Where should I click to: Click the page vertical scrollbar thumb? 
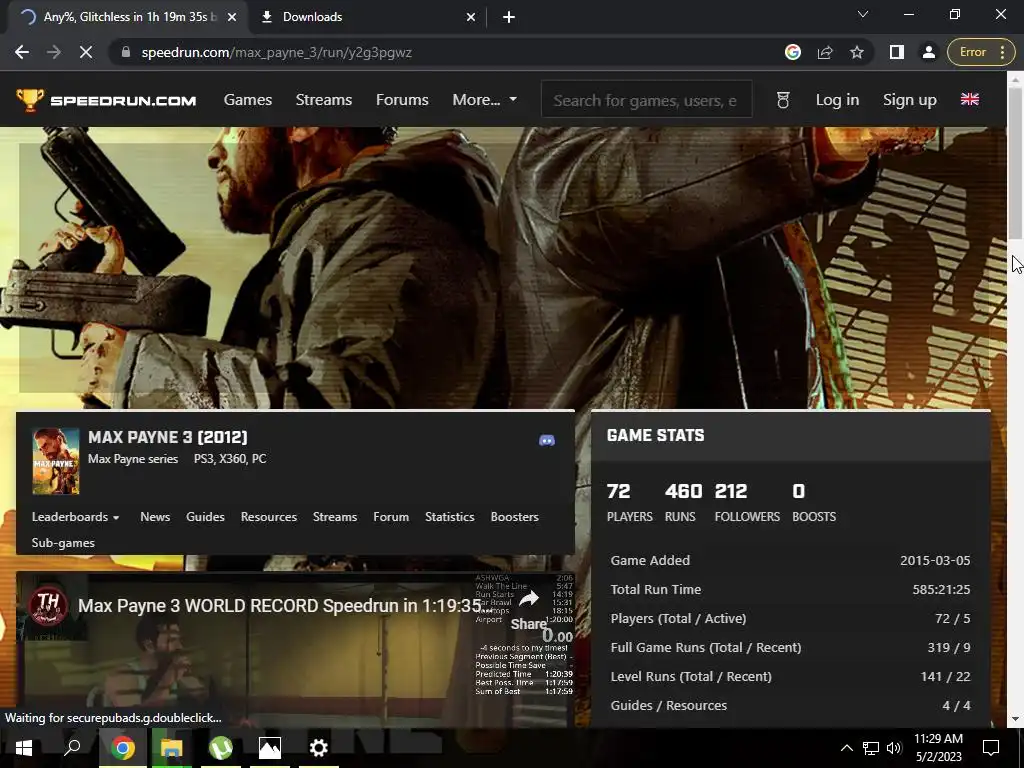click(x=1016, y=162)
